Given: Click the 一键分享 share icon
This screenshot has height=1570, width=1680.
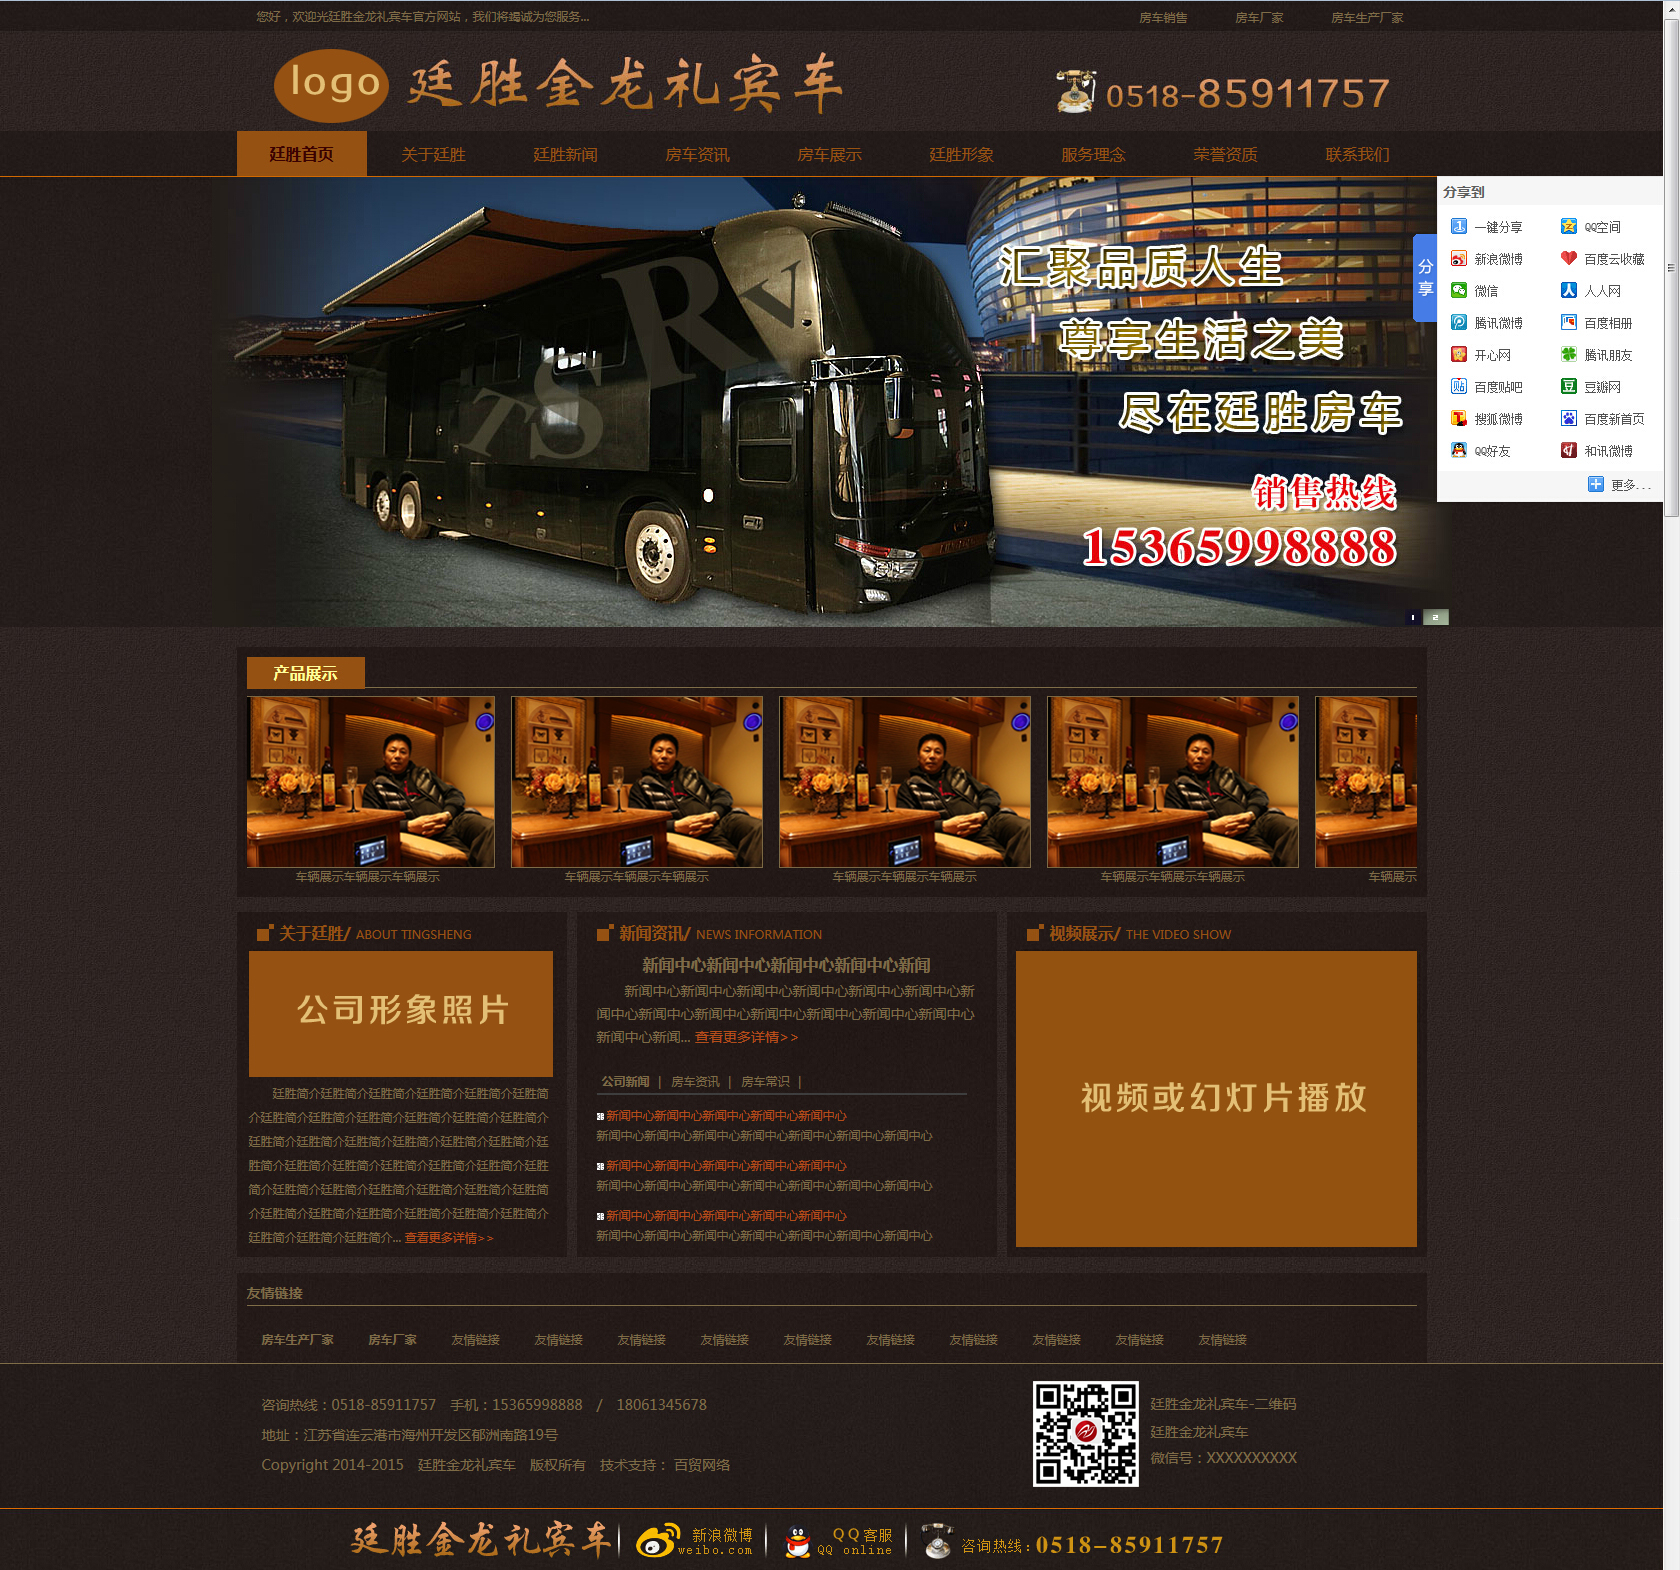Looking at the screenshot, I should pos(1459,227).
